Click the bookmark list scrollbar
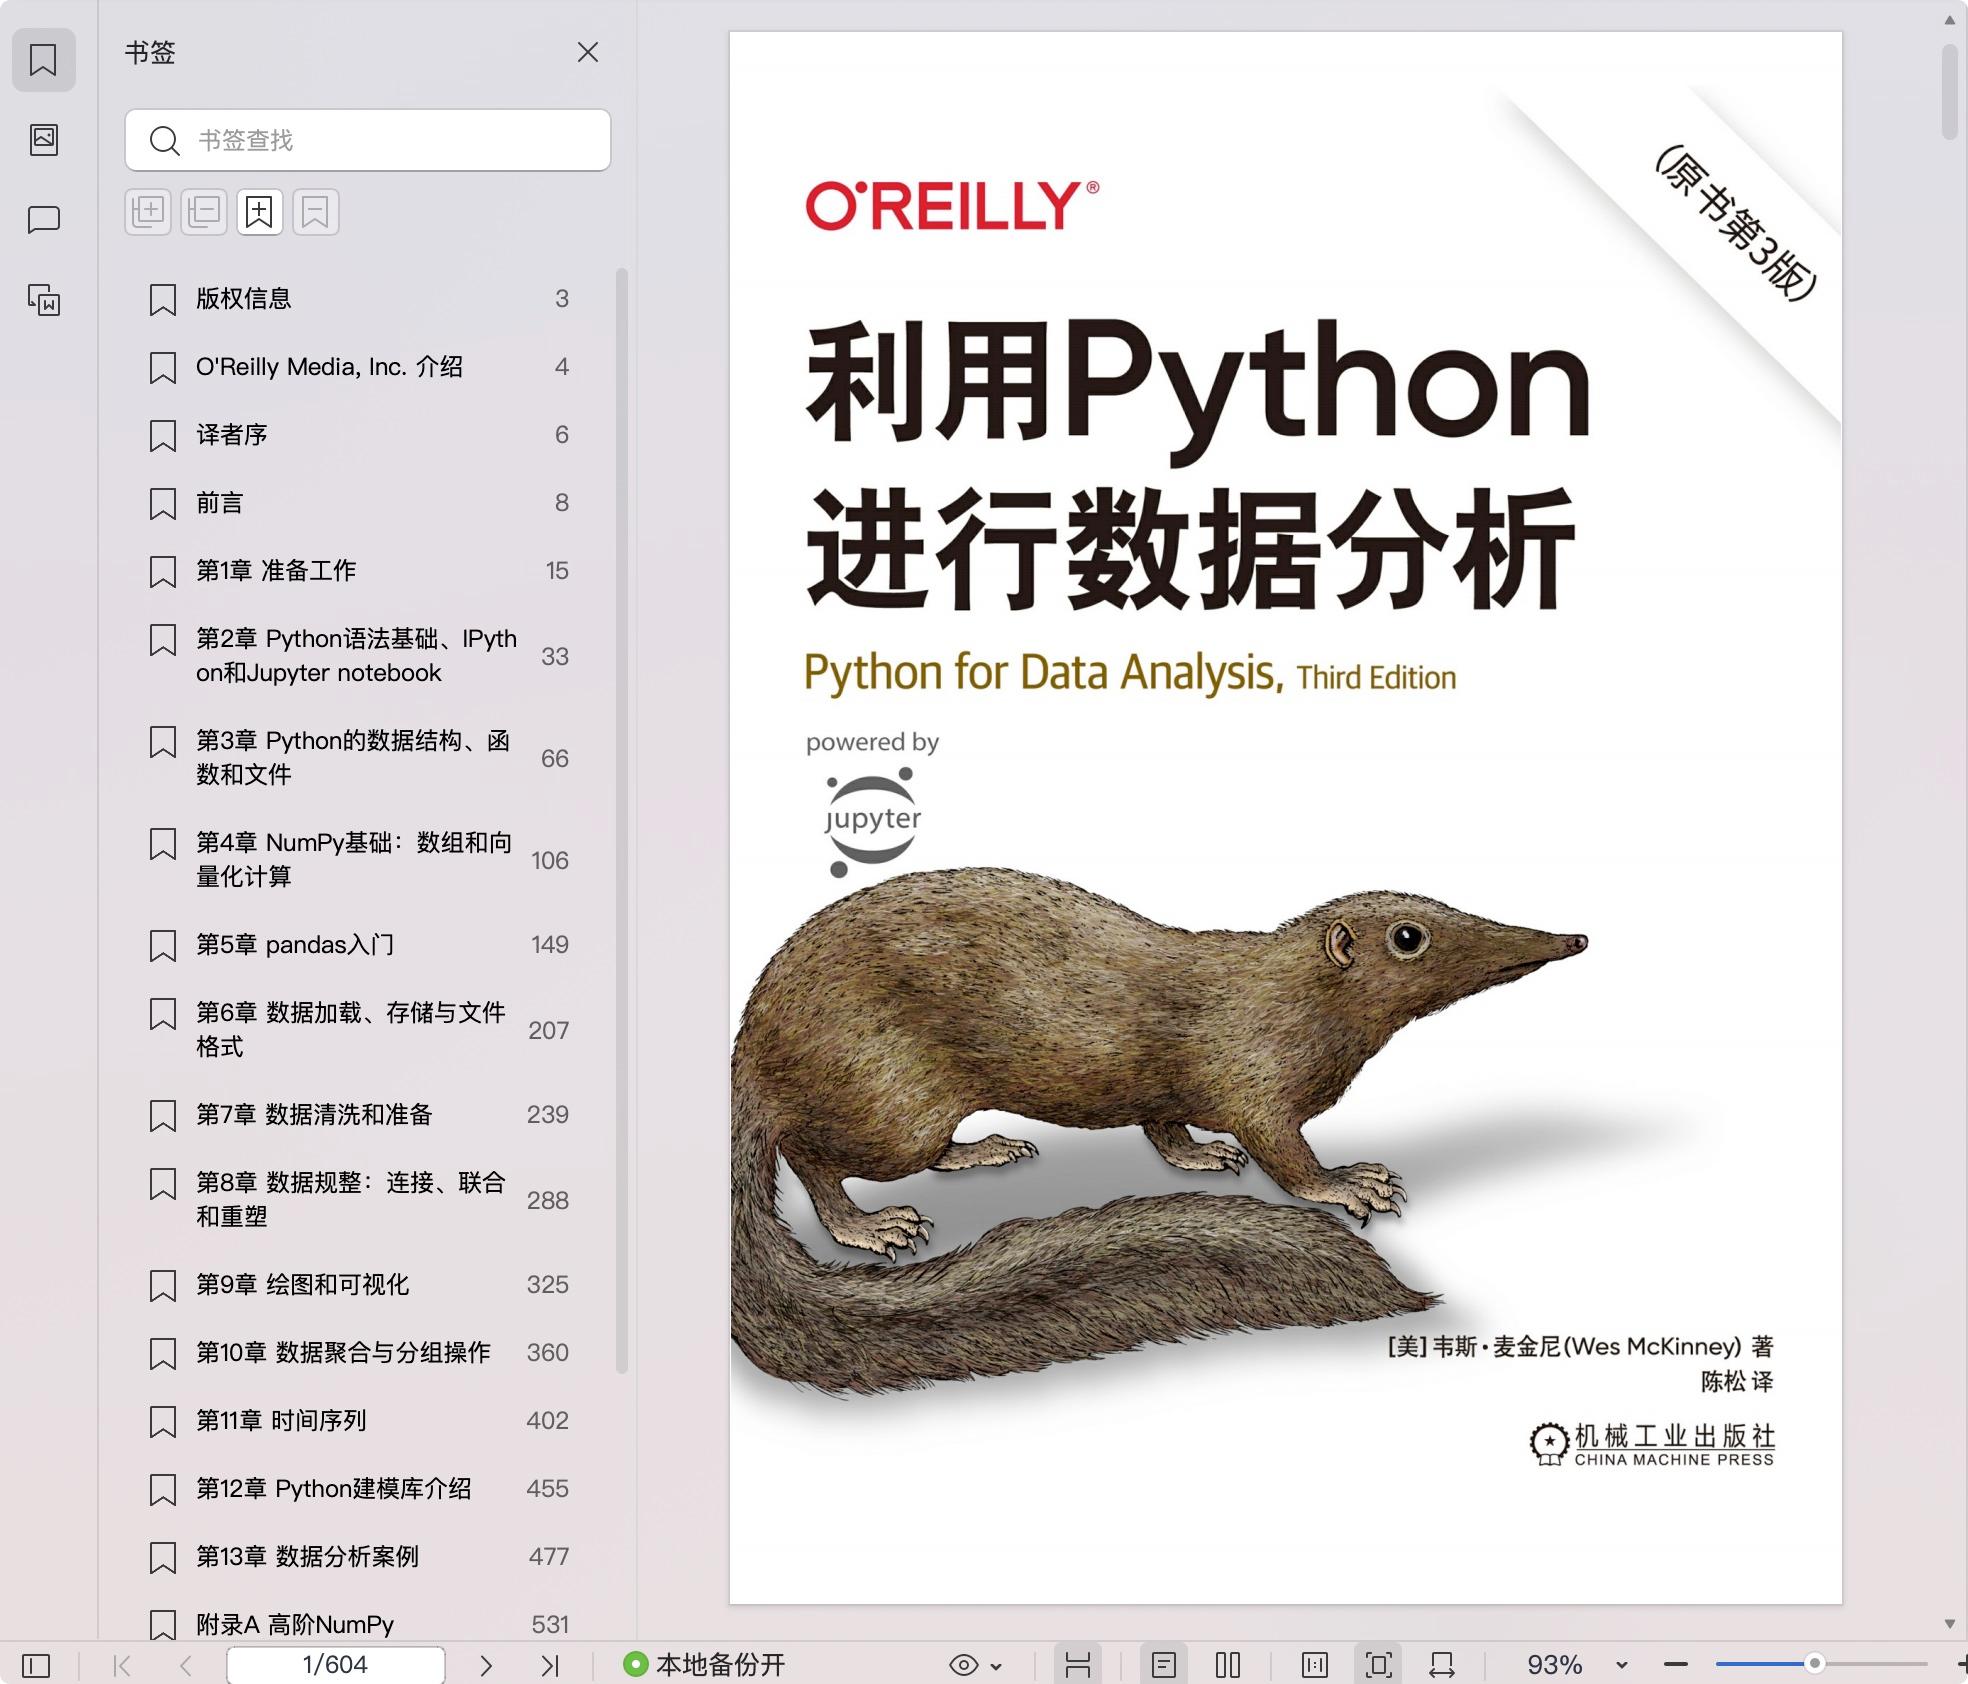 [x=622, y=820]
